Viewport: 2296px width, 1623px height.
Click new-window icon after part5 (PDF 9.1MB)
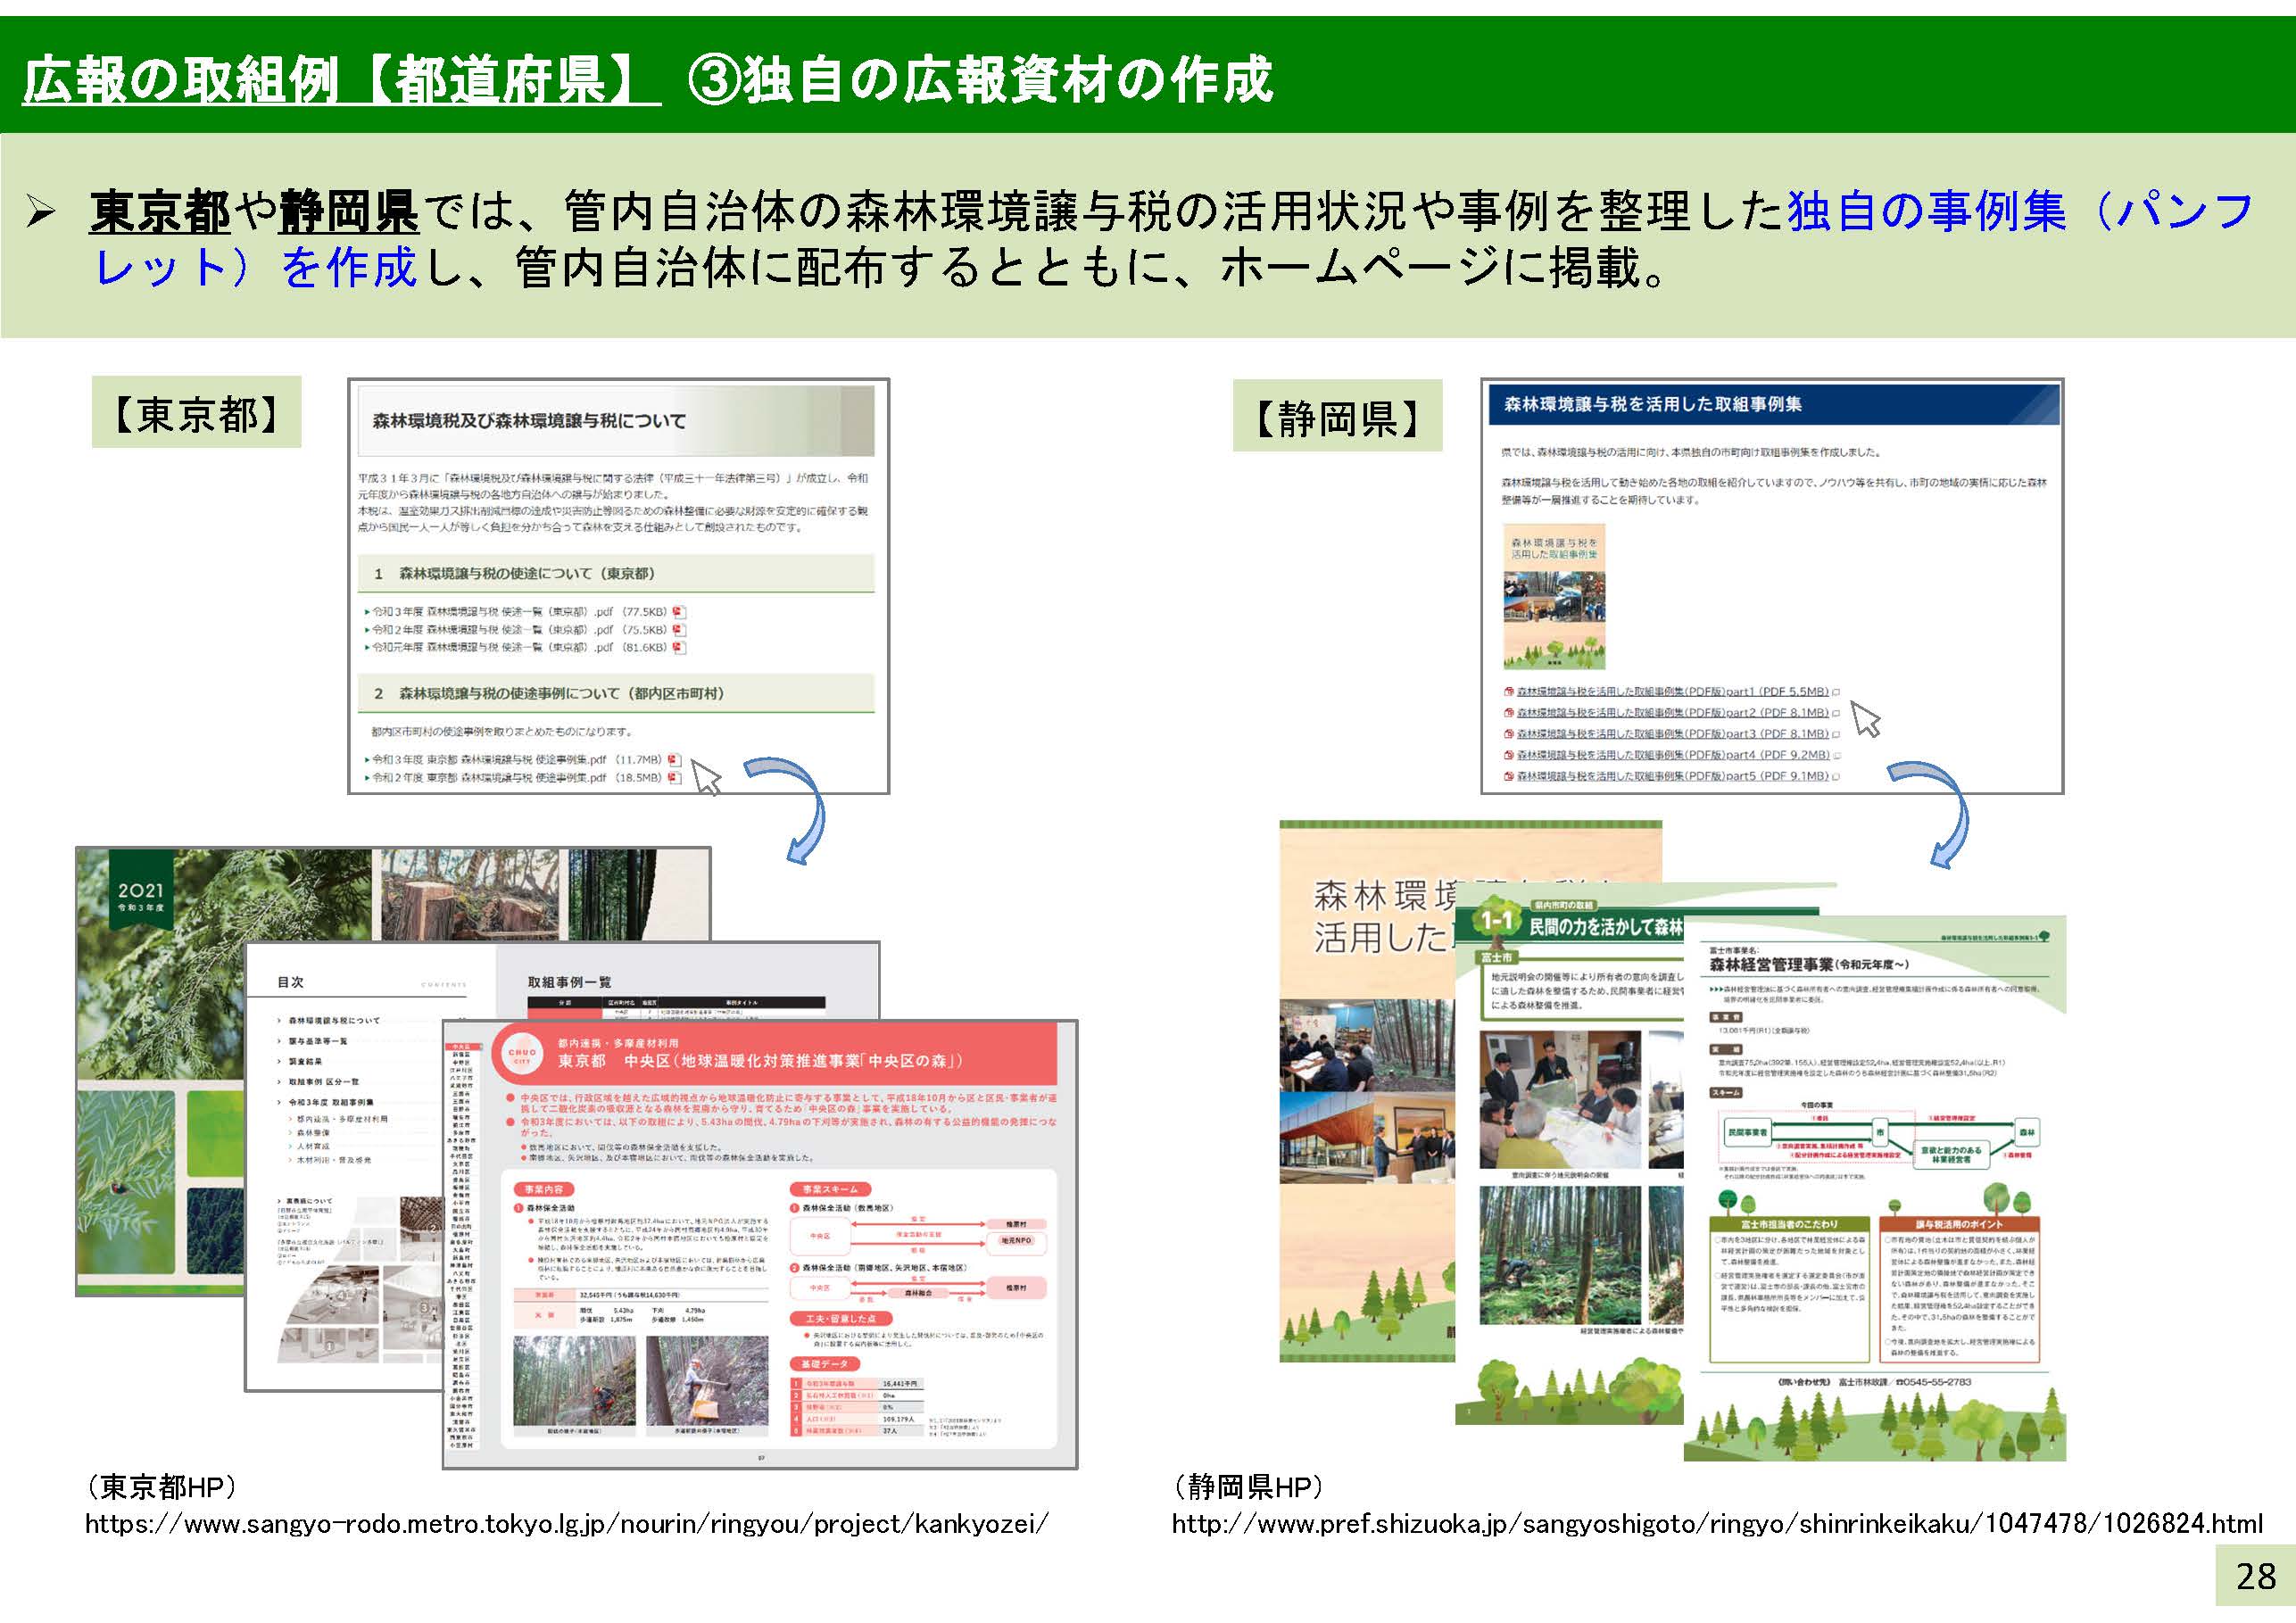tap(1836, 776)
